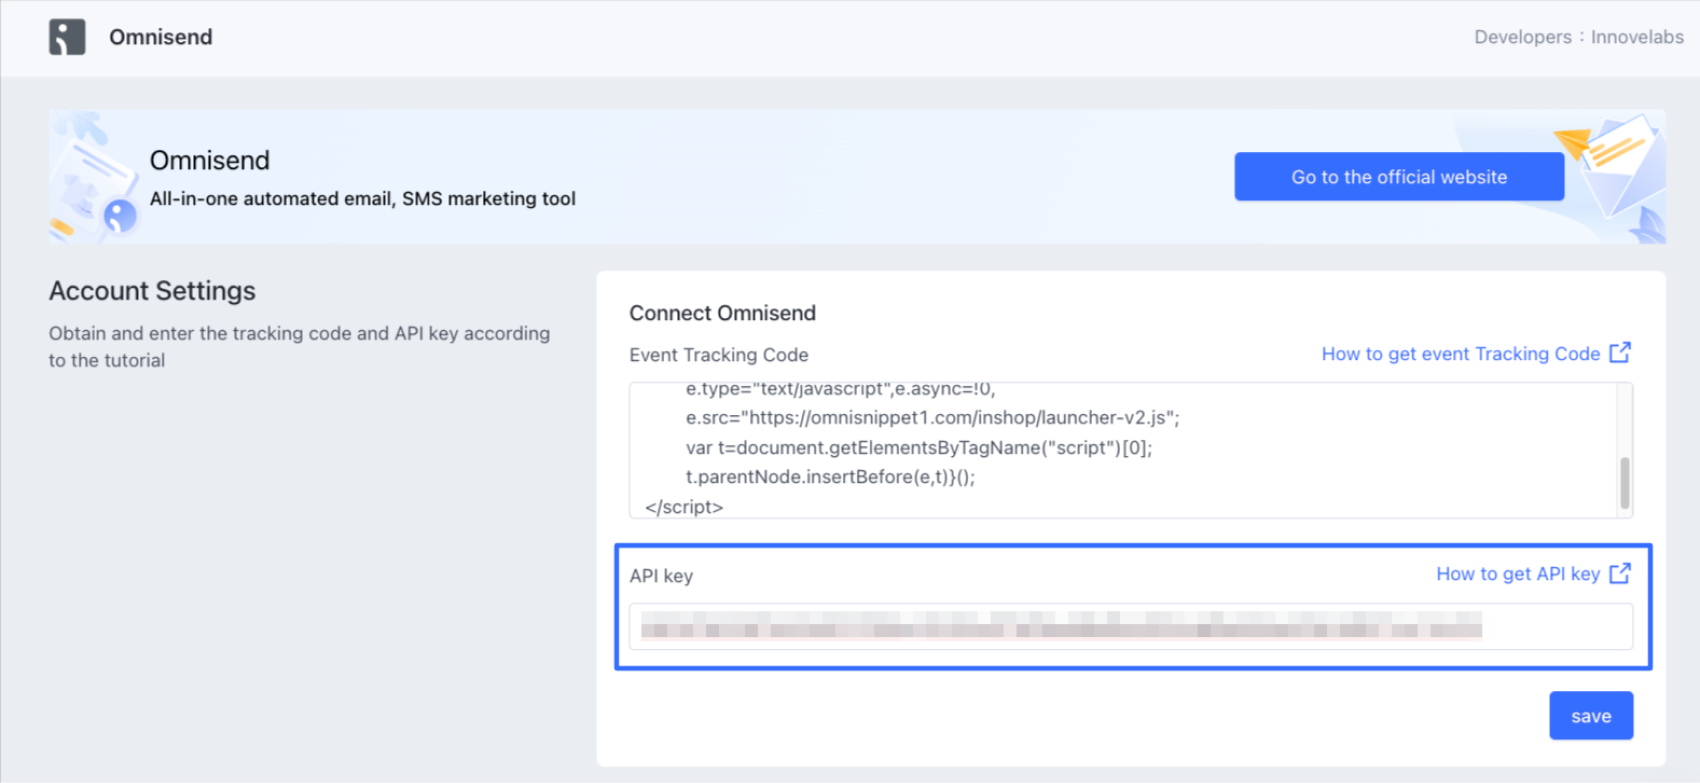Click the Omnisend banner heading text
This screenshot has height=783, width=1700.
click(210, 161)
